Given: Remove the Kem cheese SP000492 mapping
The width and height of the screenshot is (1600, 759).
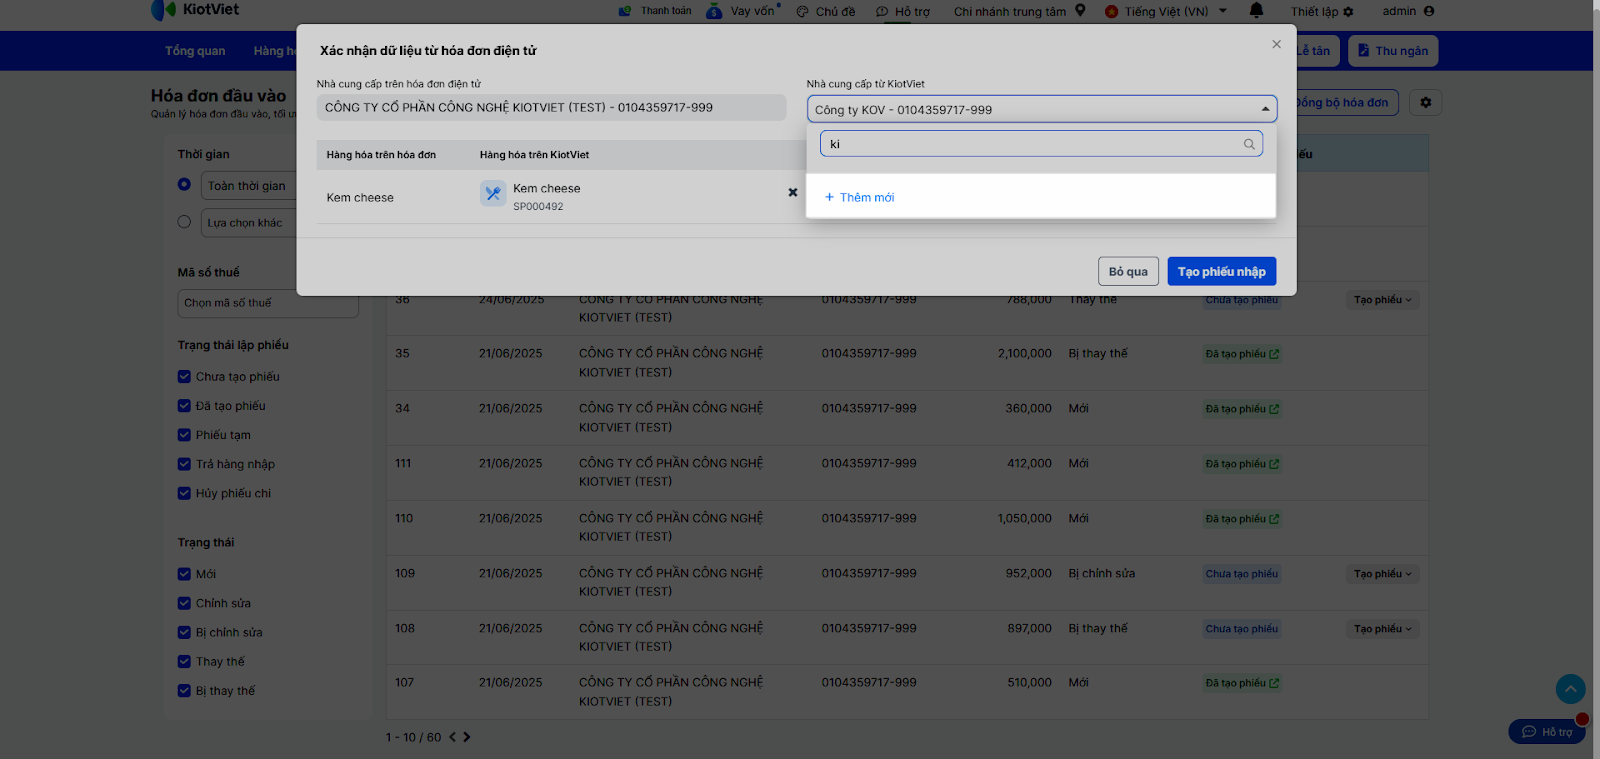Looking at the screenshot, I should coord(793,192).
